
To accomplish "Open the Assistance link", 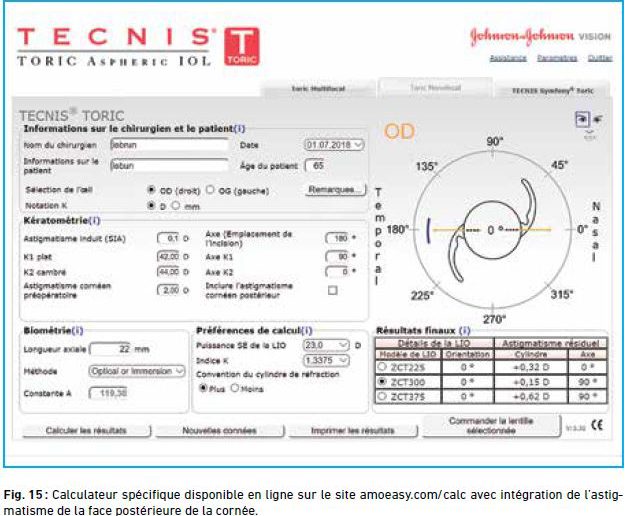I will pos(508,58).
